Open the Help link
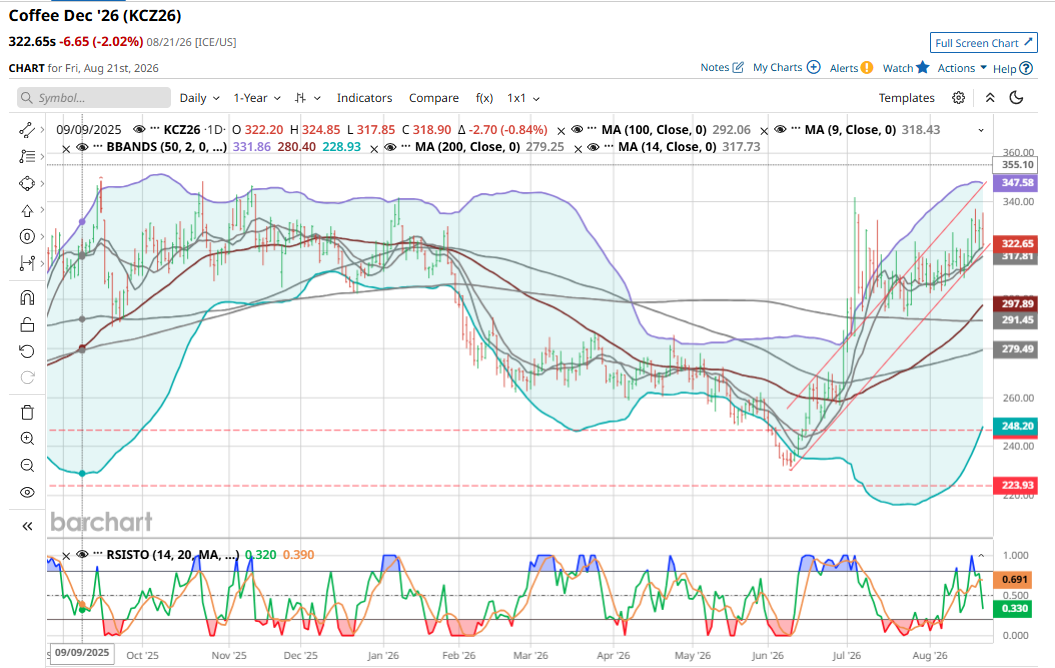 (x=1013, y=69)
